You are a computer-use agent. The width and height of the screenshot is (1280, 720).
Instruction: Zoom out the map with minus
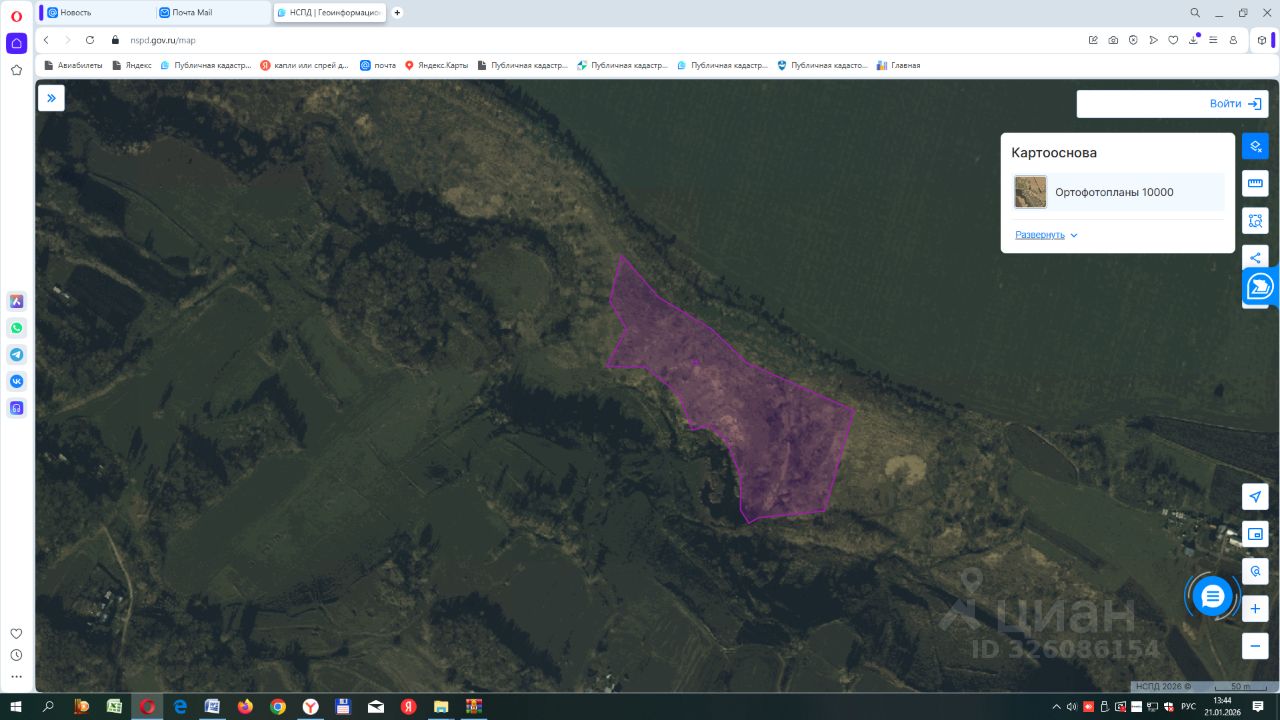(1255, 645)
